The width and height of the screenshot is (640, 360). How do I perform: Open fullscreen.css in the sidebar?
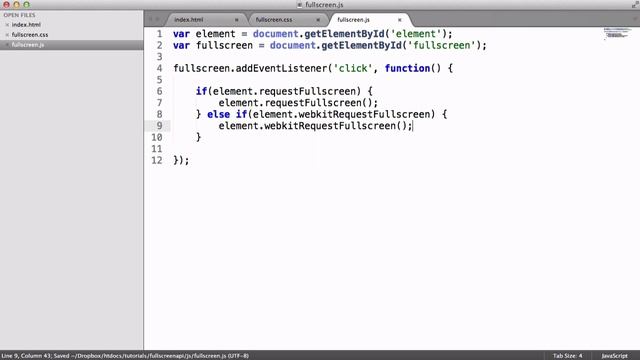(30, 35)
